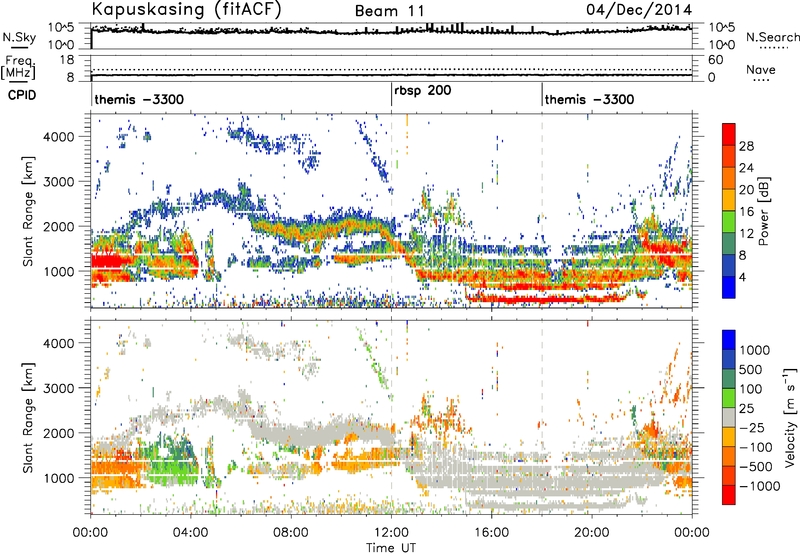Click the 12 tick on Power colorbar
Viewport: 800px width, 554px height.
pyautogui.click(x=746, y=233)
